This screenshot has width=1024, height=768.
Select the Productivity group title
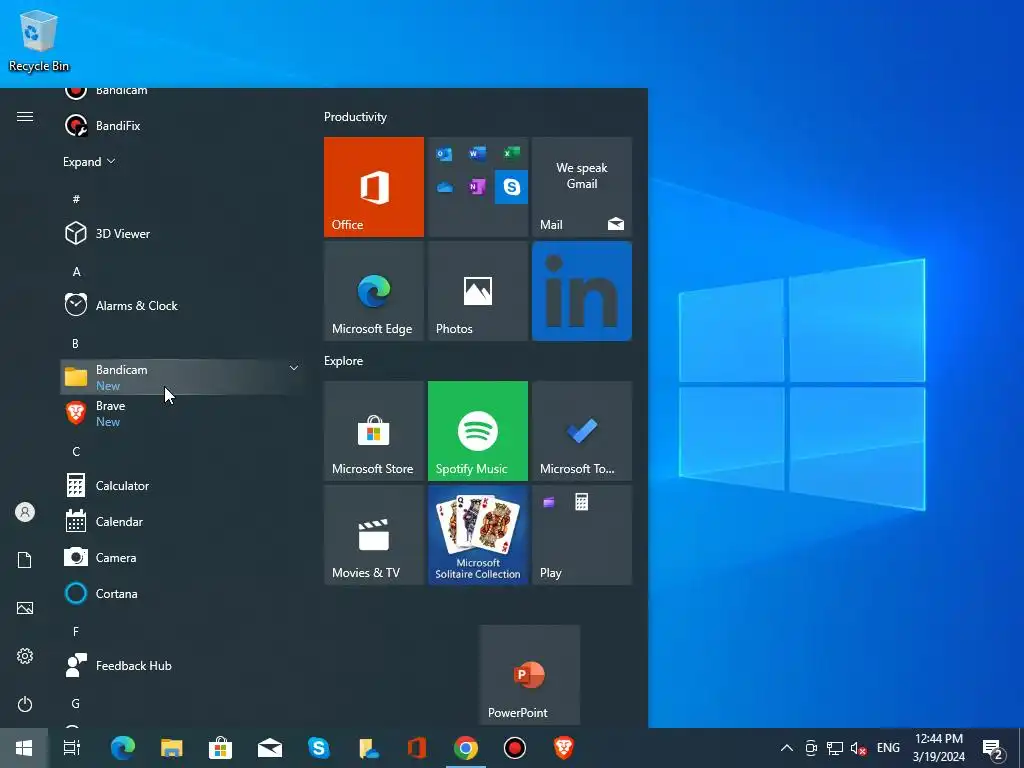pos(355,117)
